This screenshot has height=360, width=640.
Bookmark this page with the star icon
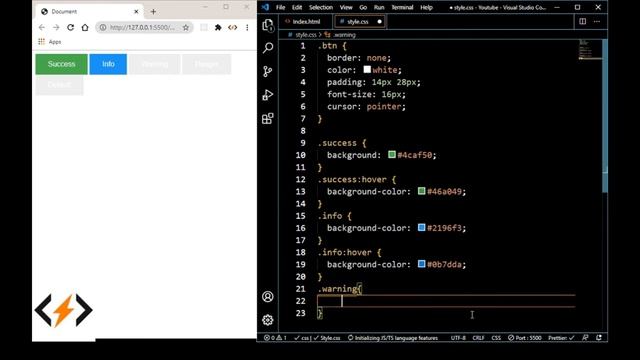pos(186,27)
